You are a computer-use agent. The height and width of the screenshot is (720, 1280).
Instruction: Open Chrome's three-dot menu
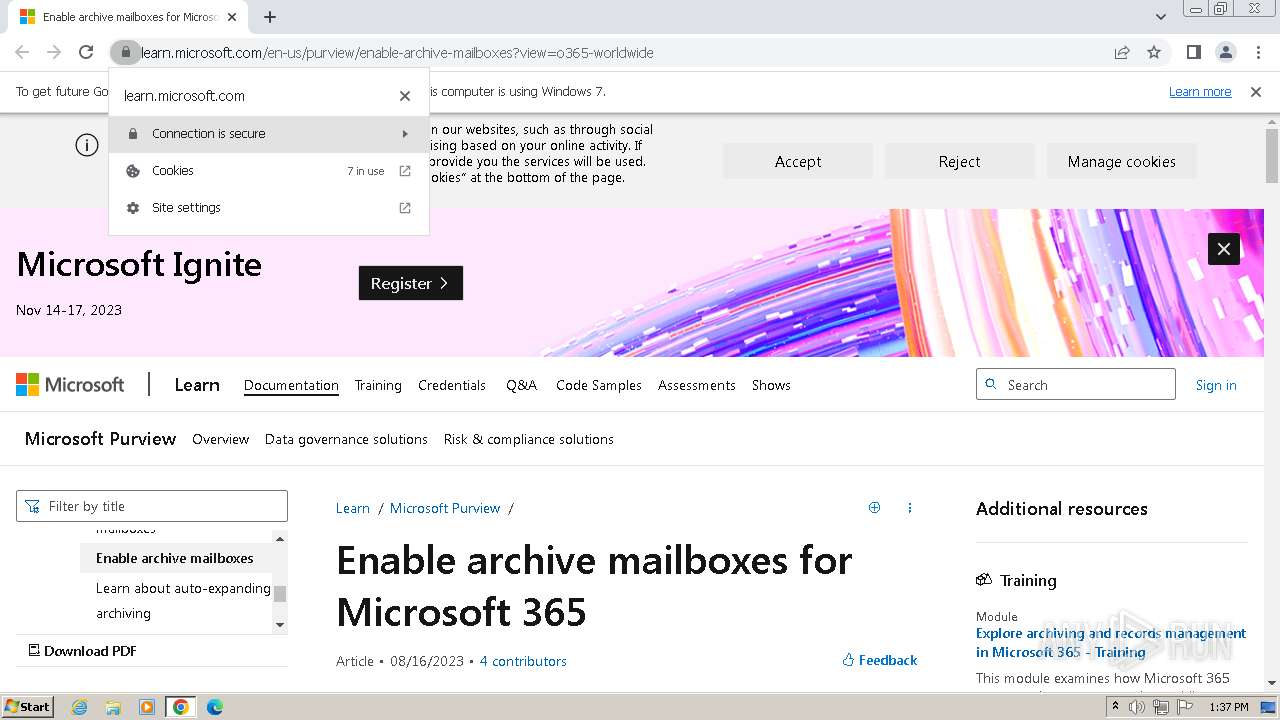pos(1257,52)
